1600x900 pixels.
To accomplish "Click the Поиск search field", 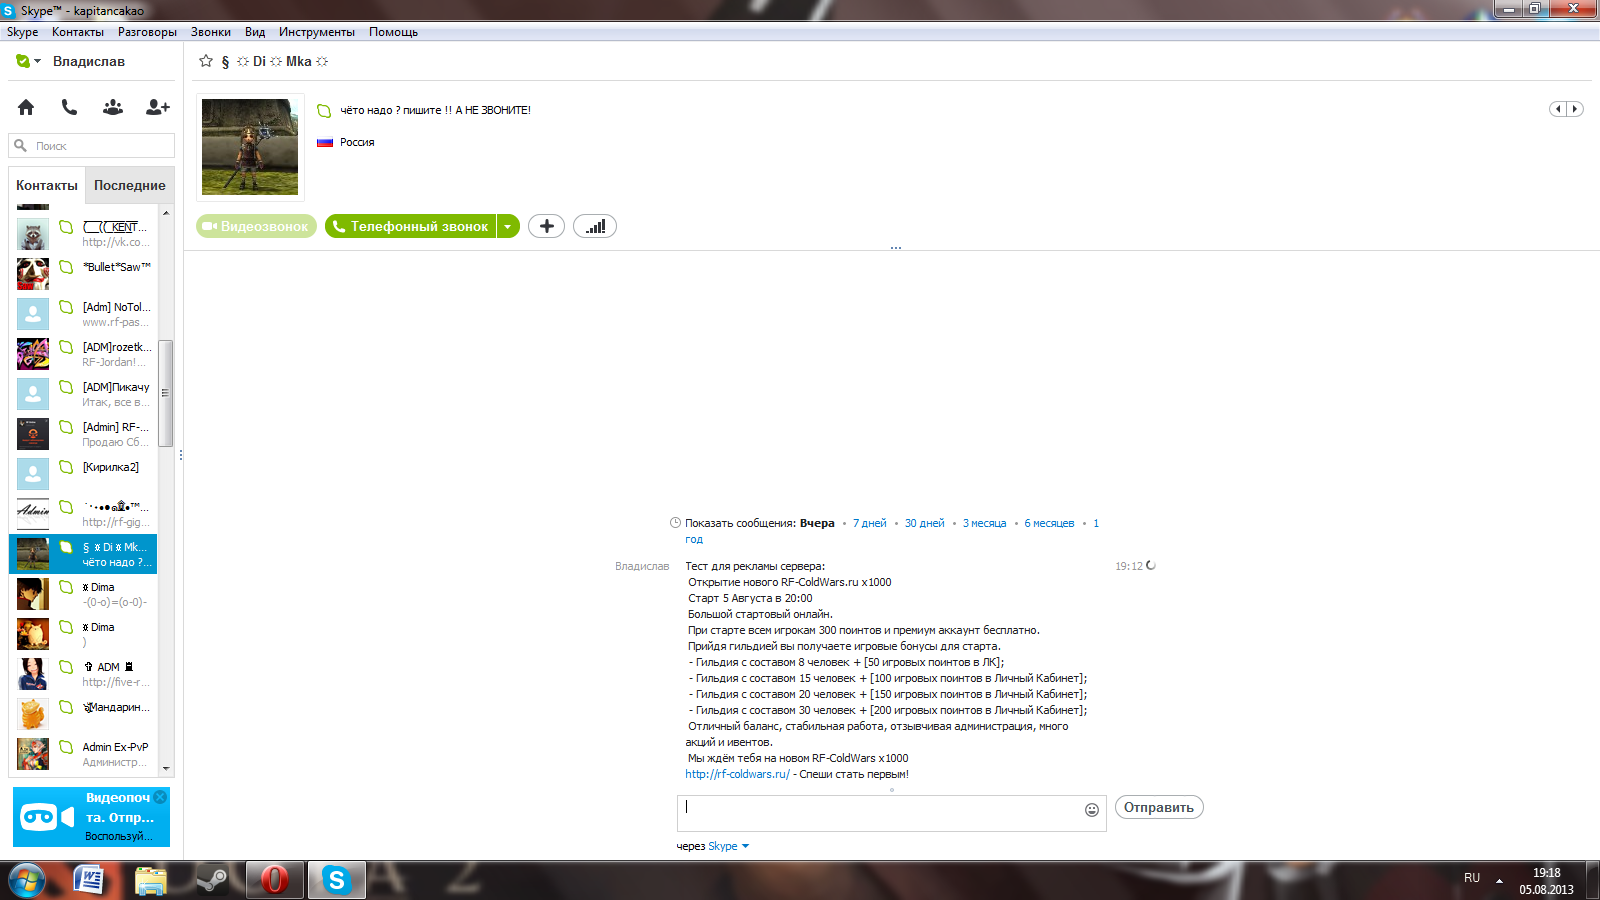I will (92, 146).
